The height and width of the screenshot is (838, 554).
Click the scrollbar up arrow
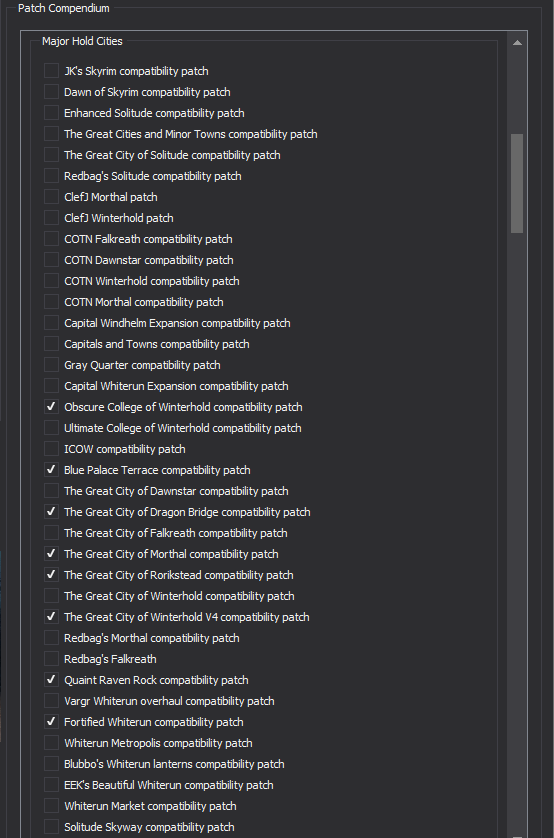tap(517, 43)
